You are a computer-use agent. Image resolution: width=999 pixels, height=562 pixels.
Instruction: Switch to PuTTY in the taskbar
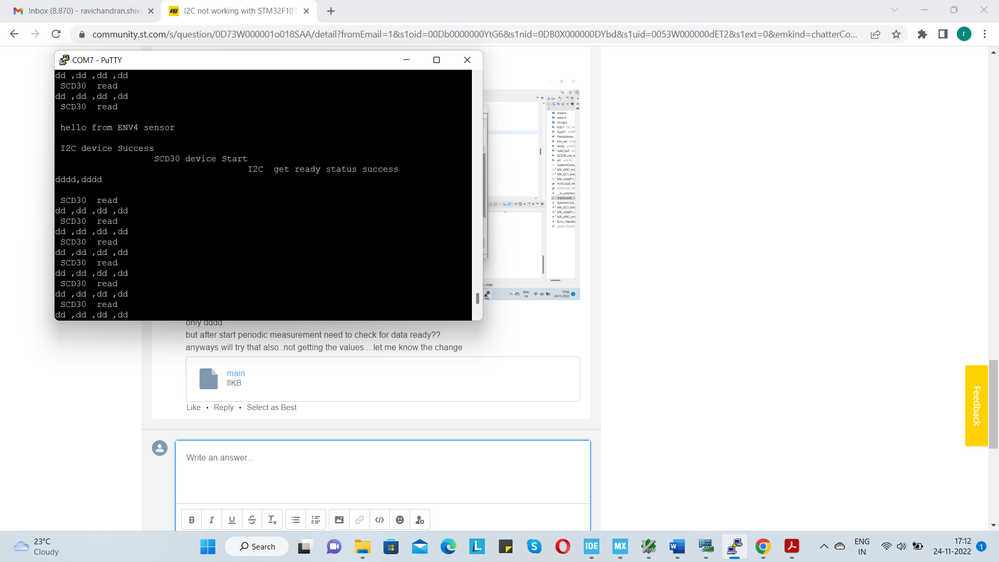tap(735, 547)
